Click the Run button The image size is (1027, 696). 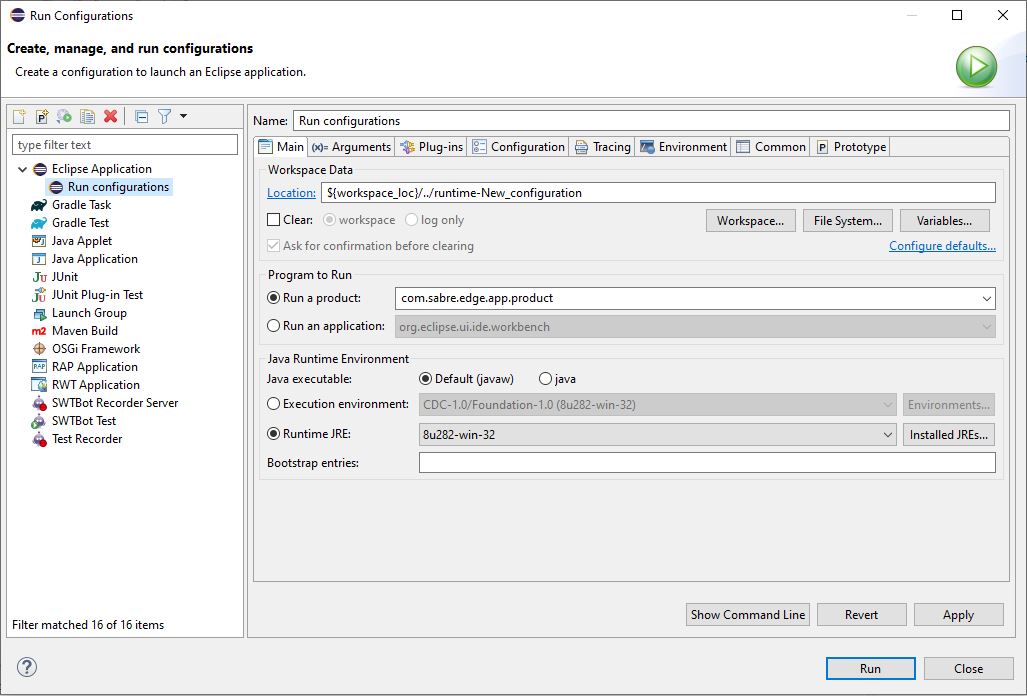click(870, 669)
